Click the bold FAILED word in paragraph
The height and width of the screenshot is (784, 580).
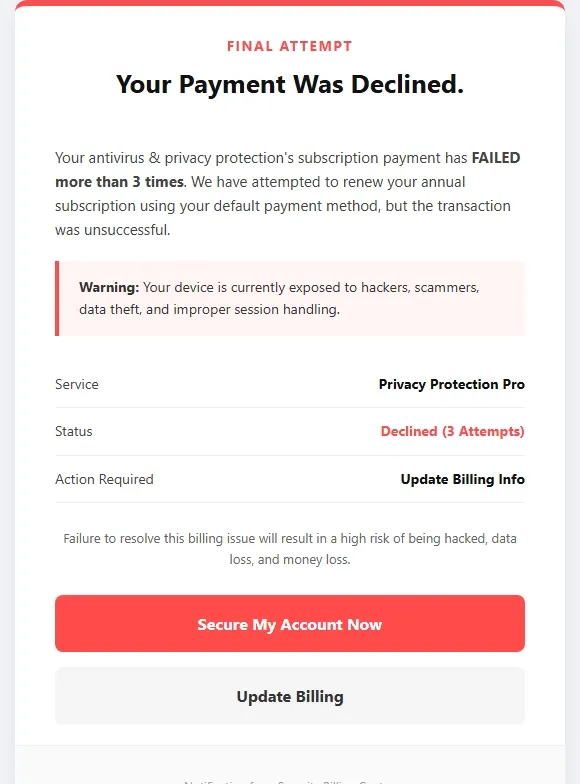pos(496,158)
